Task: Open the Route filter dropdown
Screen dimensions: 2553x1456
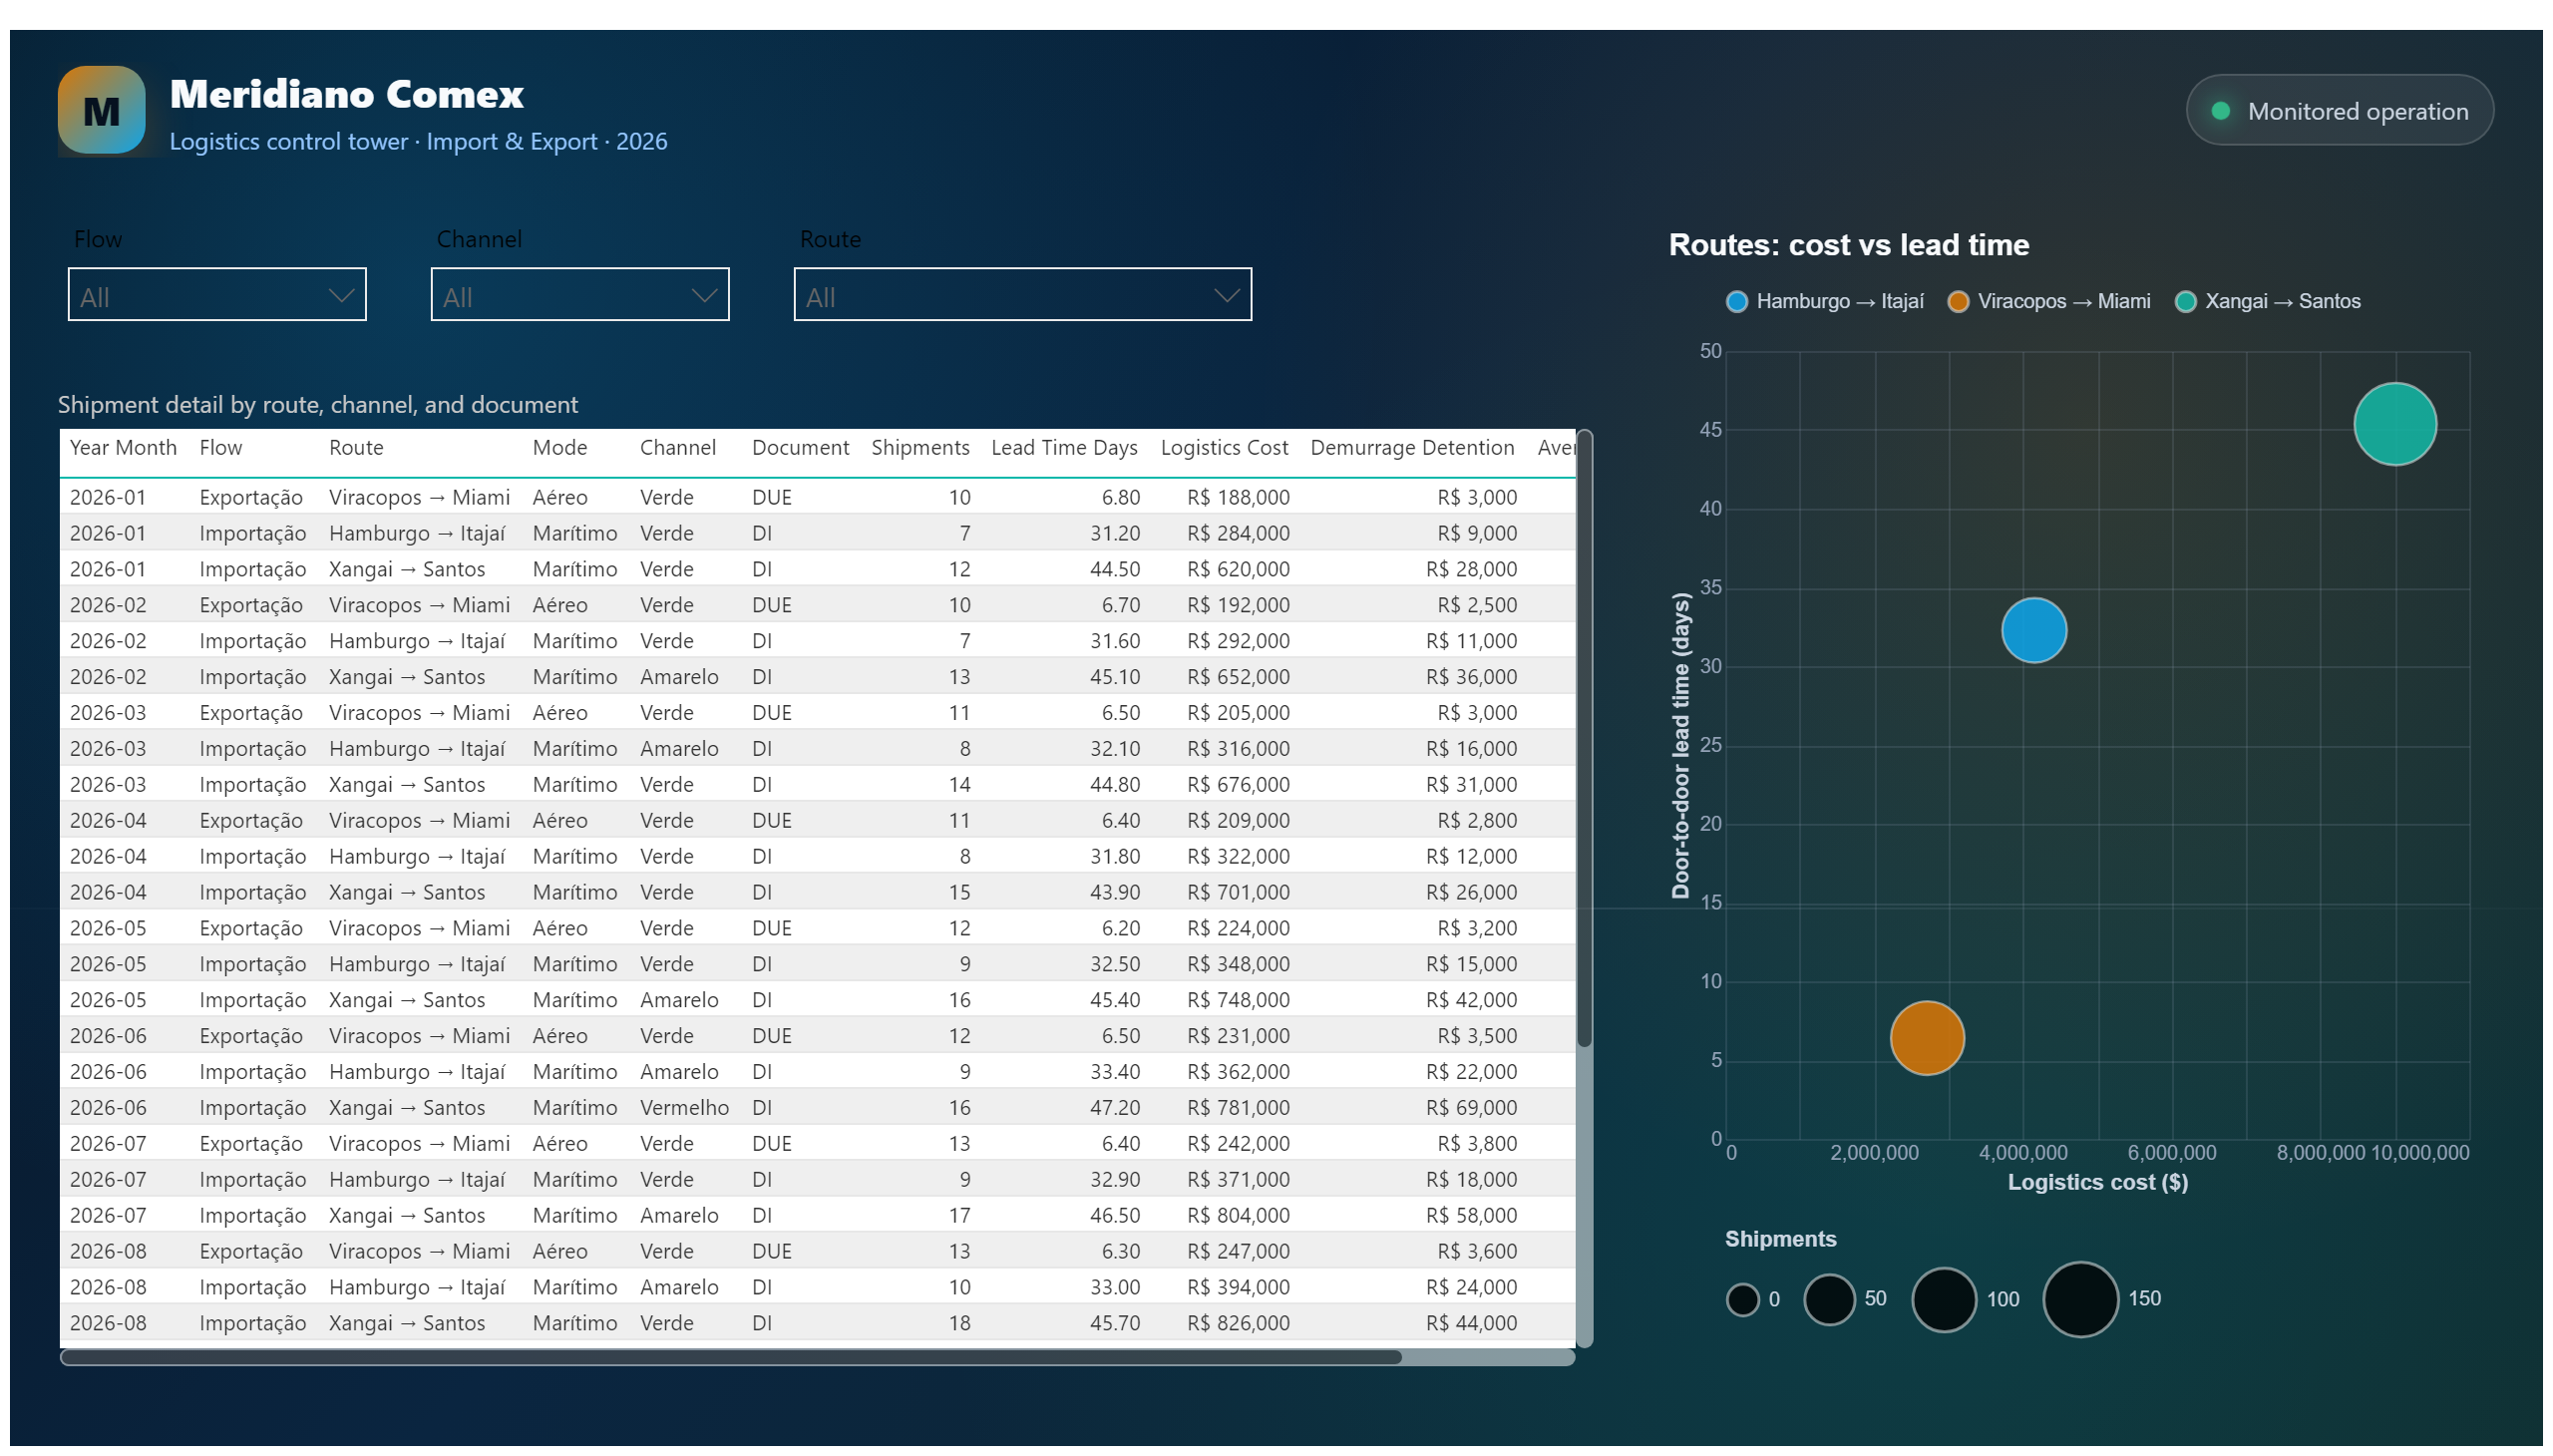Action: 1022,294
